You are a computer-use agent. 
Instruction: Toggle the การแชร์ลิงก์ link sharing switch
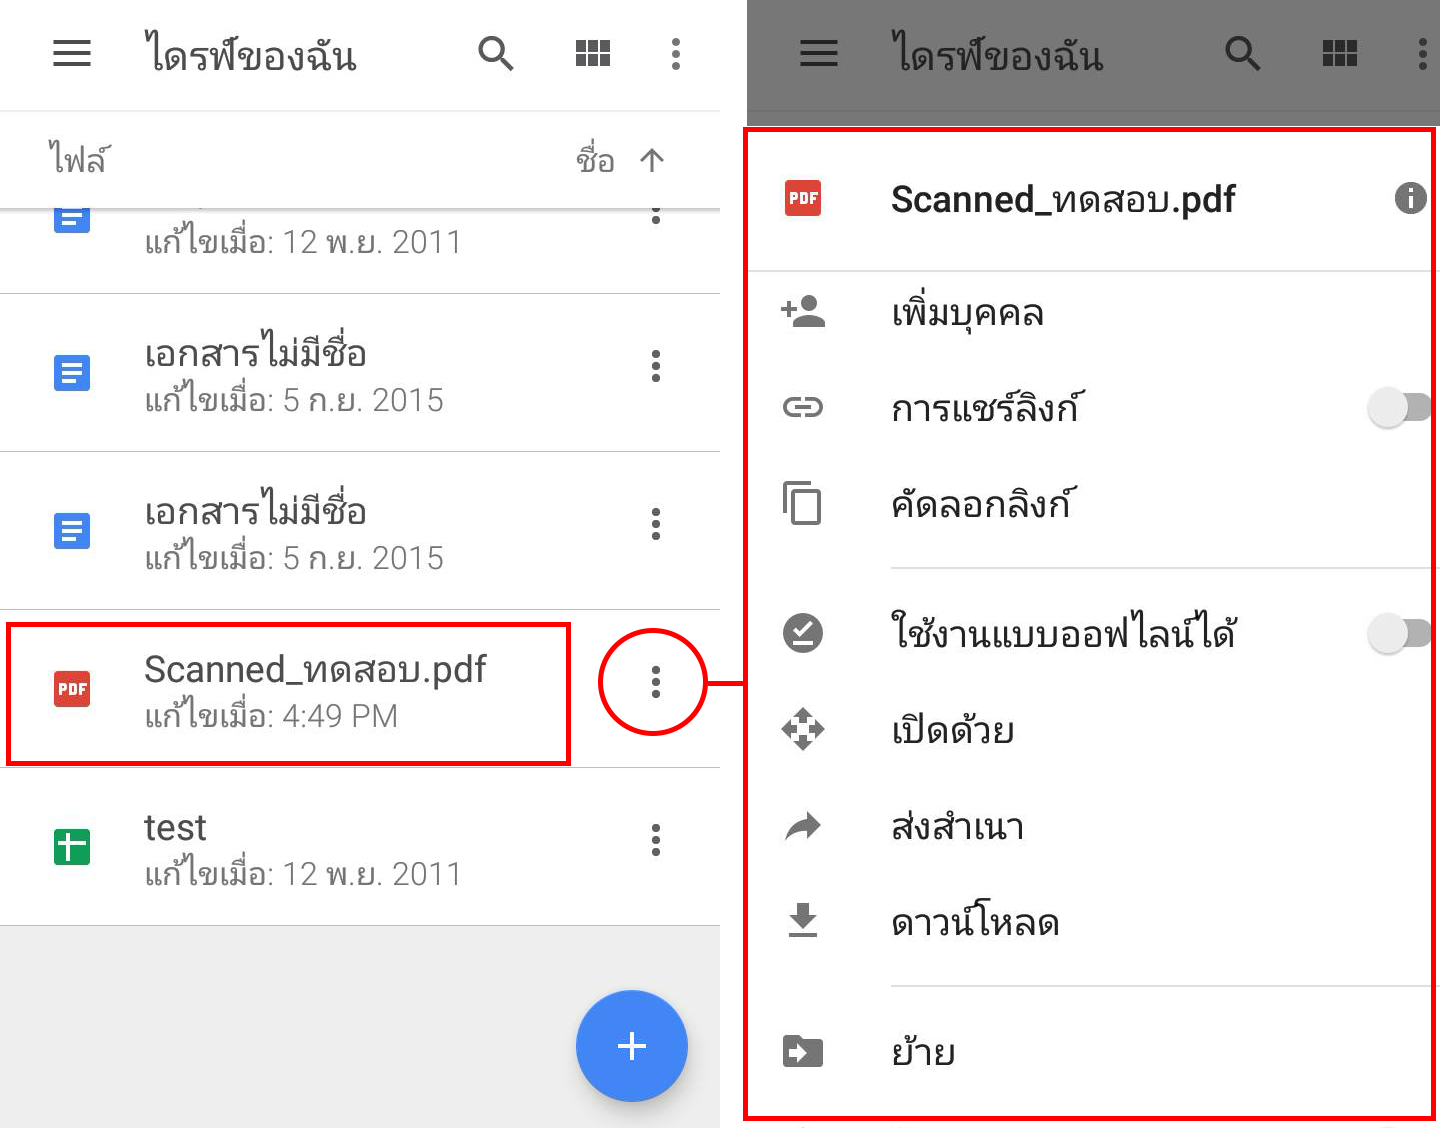[1399, 407]
